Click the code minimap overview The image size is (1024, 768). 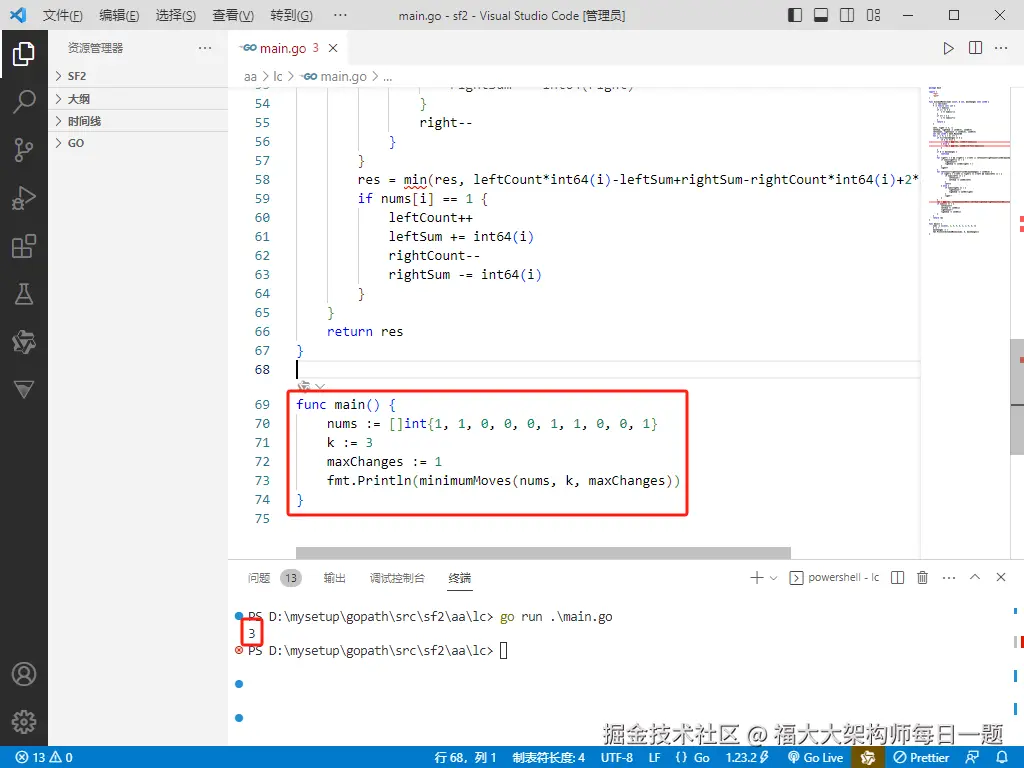click(969, 160)
